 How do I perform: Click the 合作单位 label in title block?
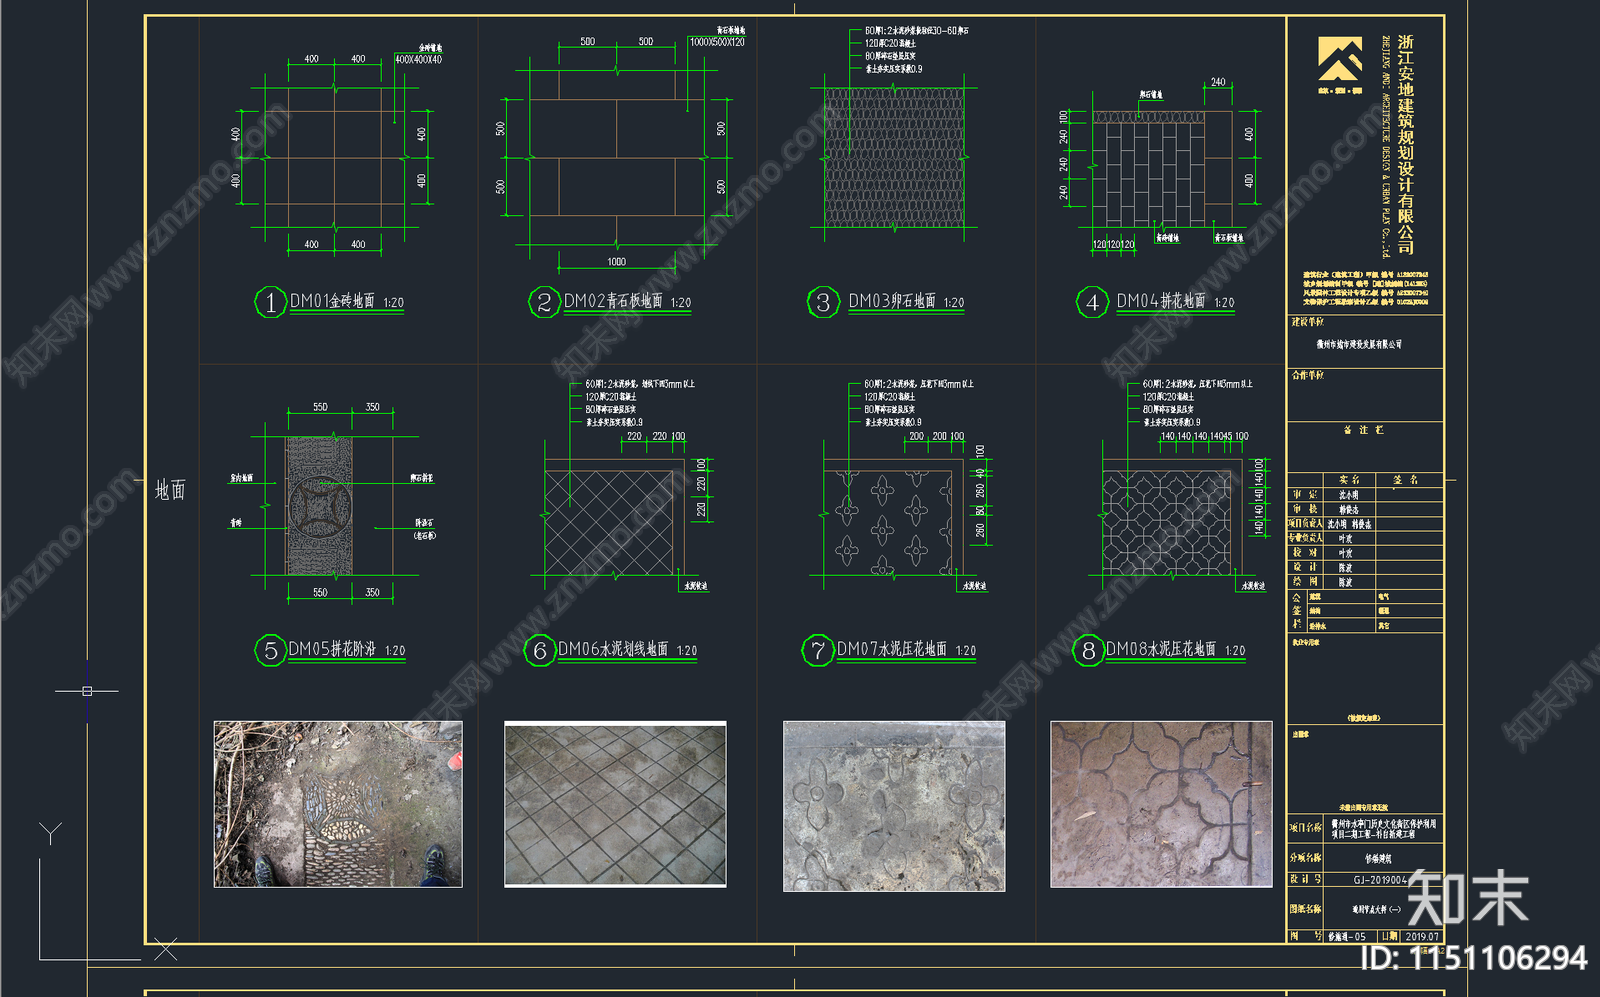tap(1307, 375)
